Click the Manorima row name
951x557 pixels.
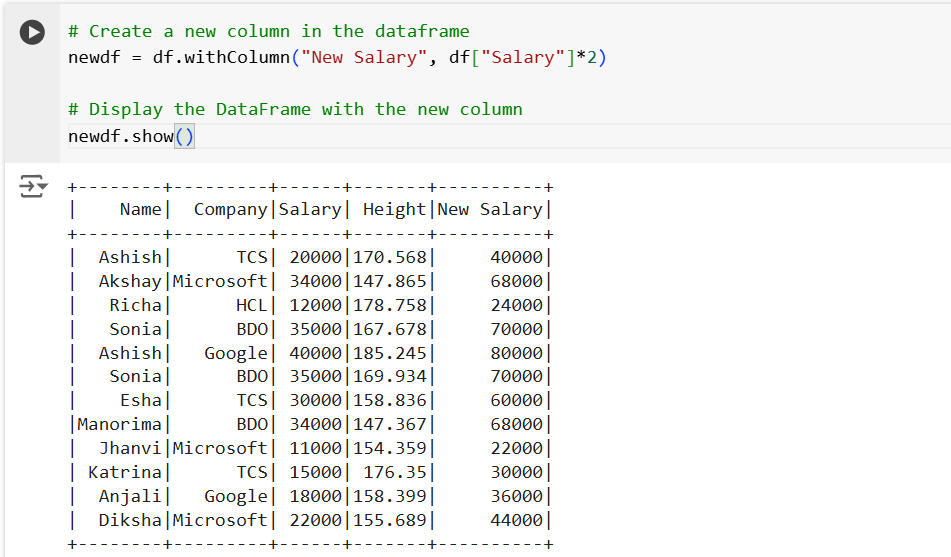tap(119, 424)
